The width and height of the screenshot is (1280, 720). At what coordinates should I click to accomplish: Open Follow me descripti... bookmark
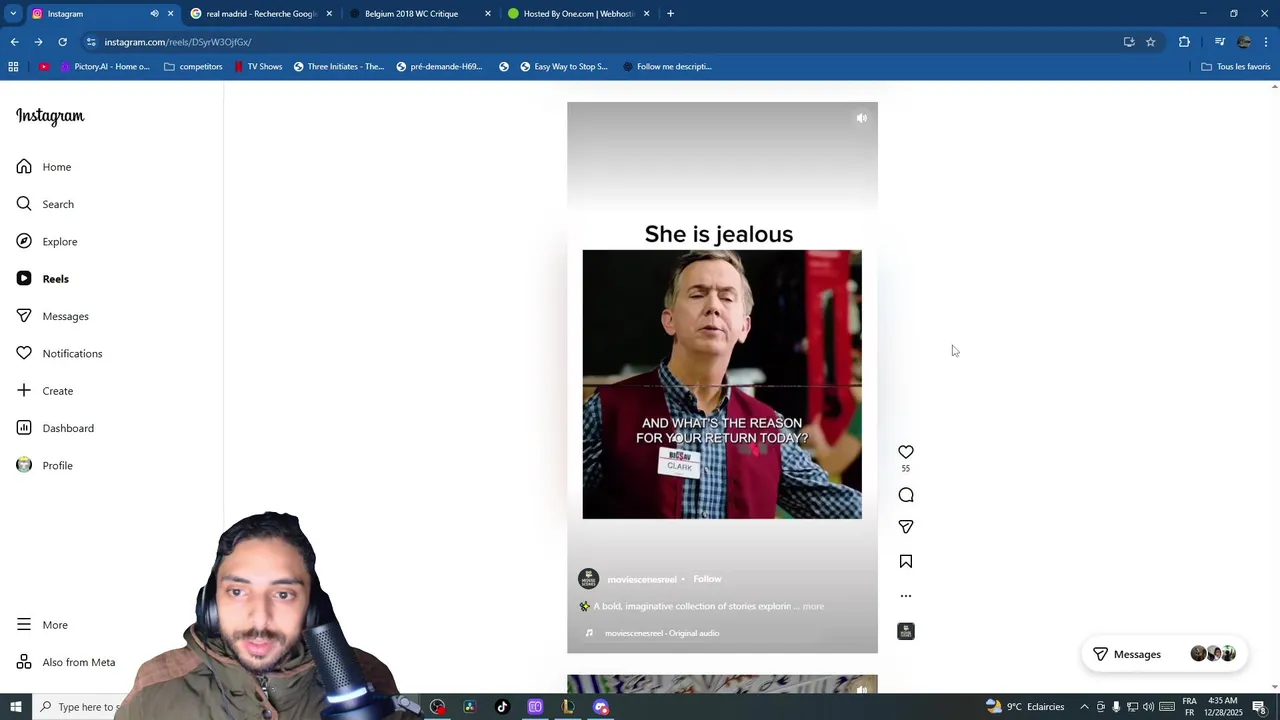point(666,67)
